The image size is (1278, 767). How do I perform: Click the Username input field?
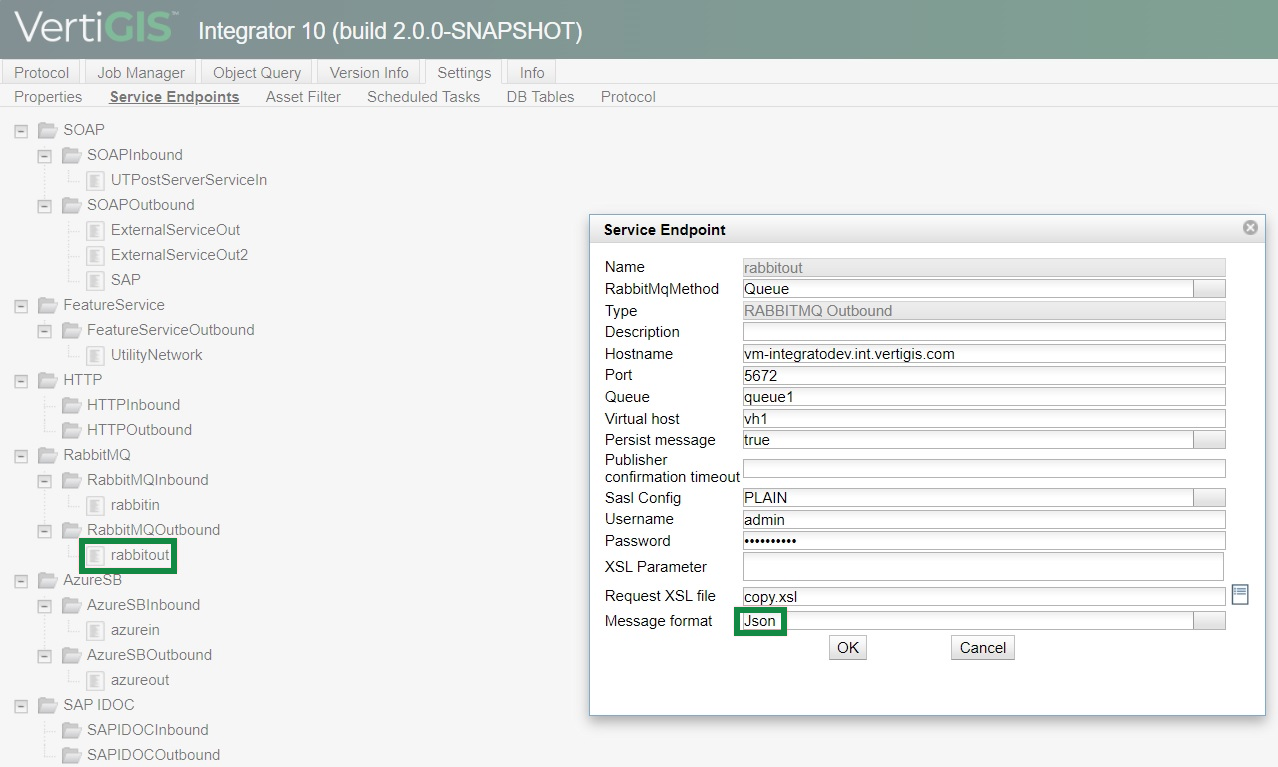[x=984, y=520]
